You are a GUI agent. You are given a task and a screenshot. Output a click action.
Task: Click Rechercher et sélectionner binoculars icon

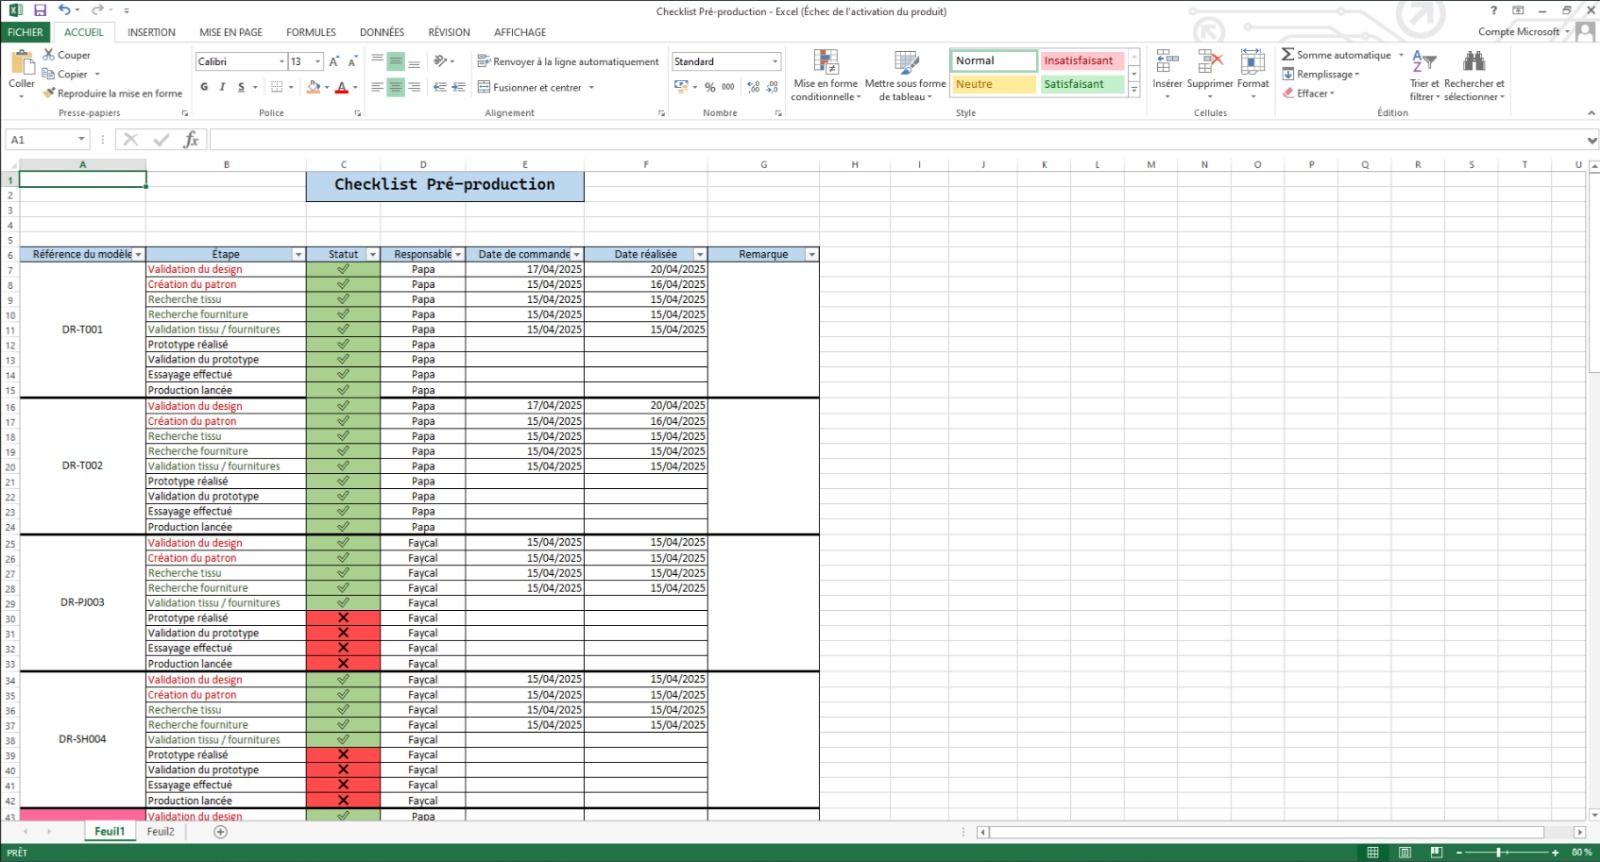click(1474, 63)
